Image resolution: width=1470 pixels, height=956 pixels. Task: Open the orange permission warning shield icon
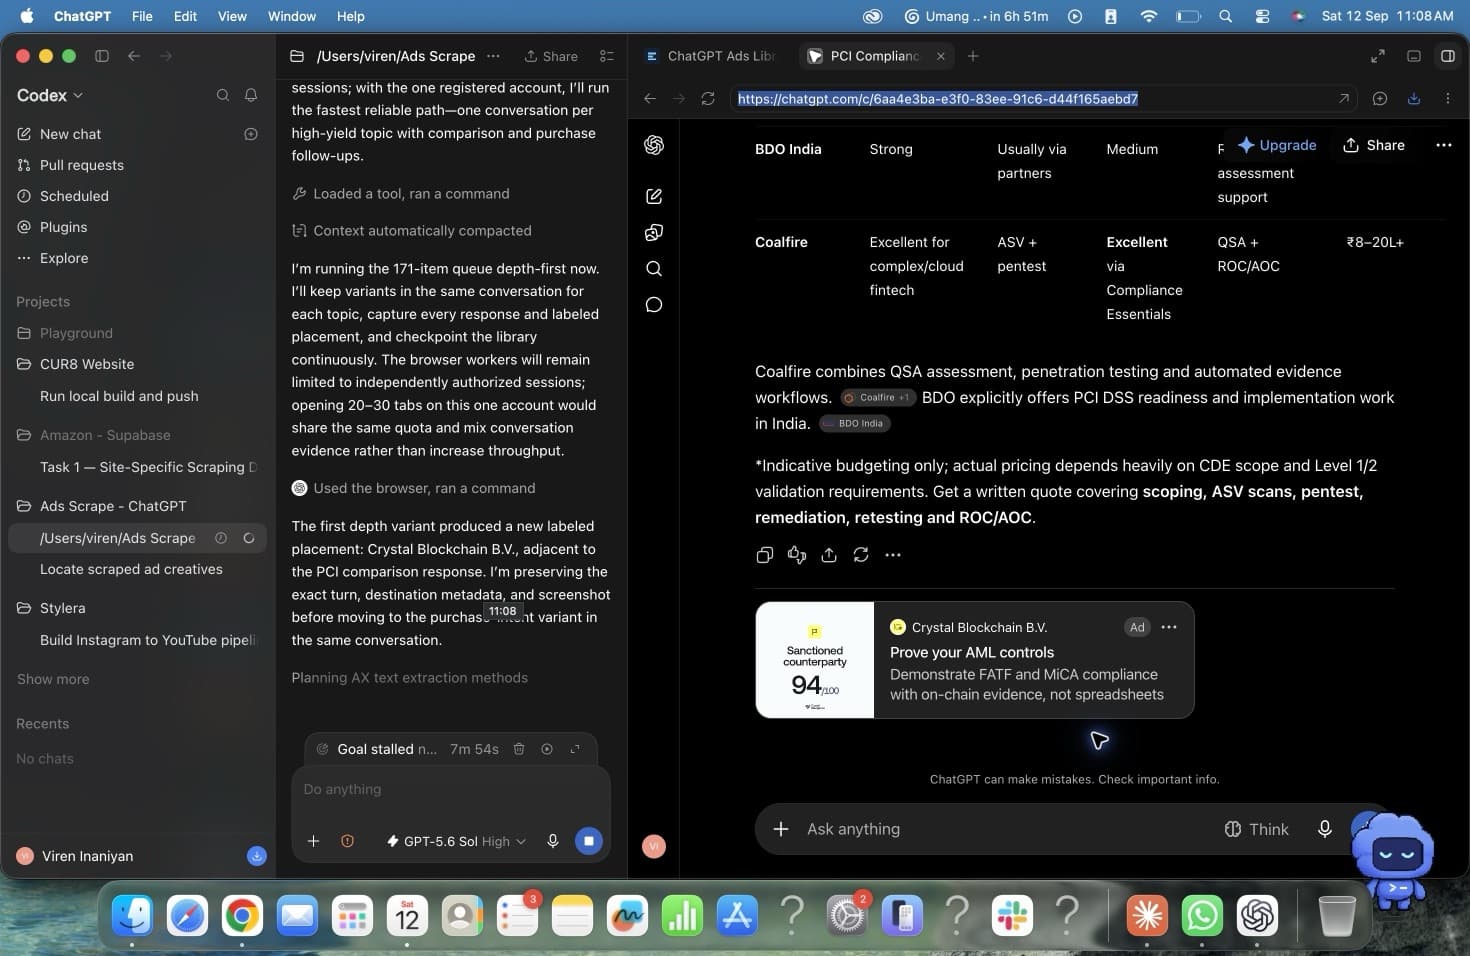click(x=347, y=841)
